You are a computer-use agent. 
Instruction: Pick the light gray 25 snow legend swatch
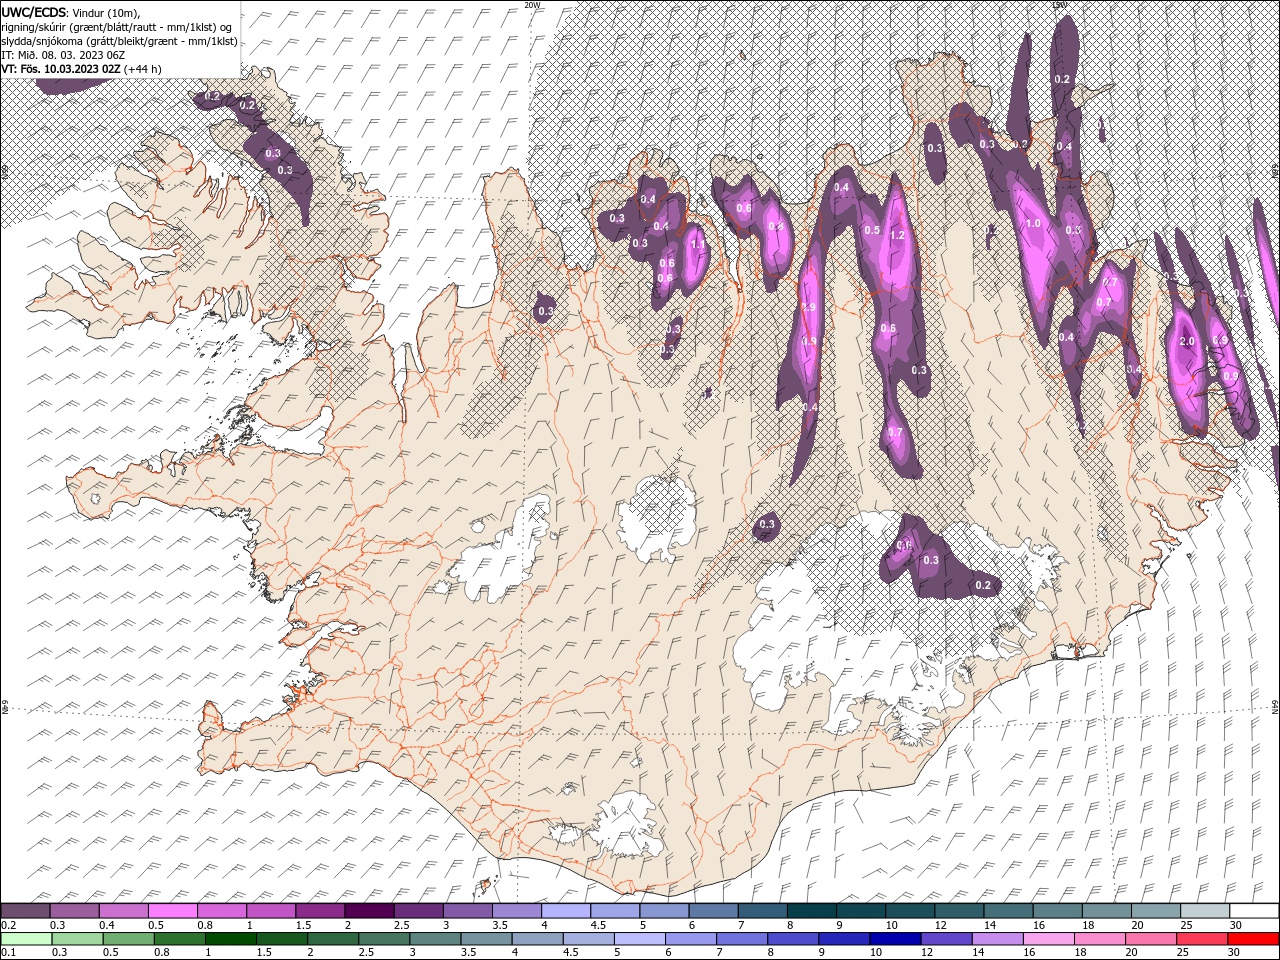coord(1204,911)
